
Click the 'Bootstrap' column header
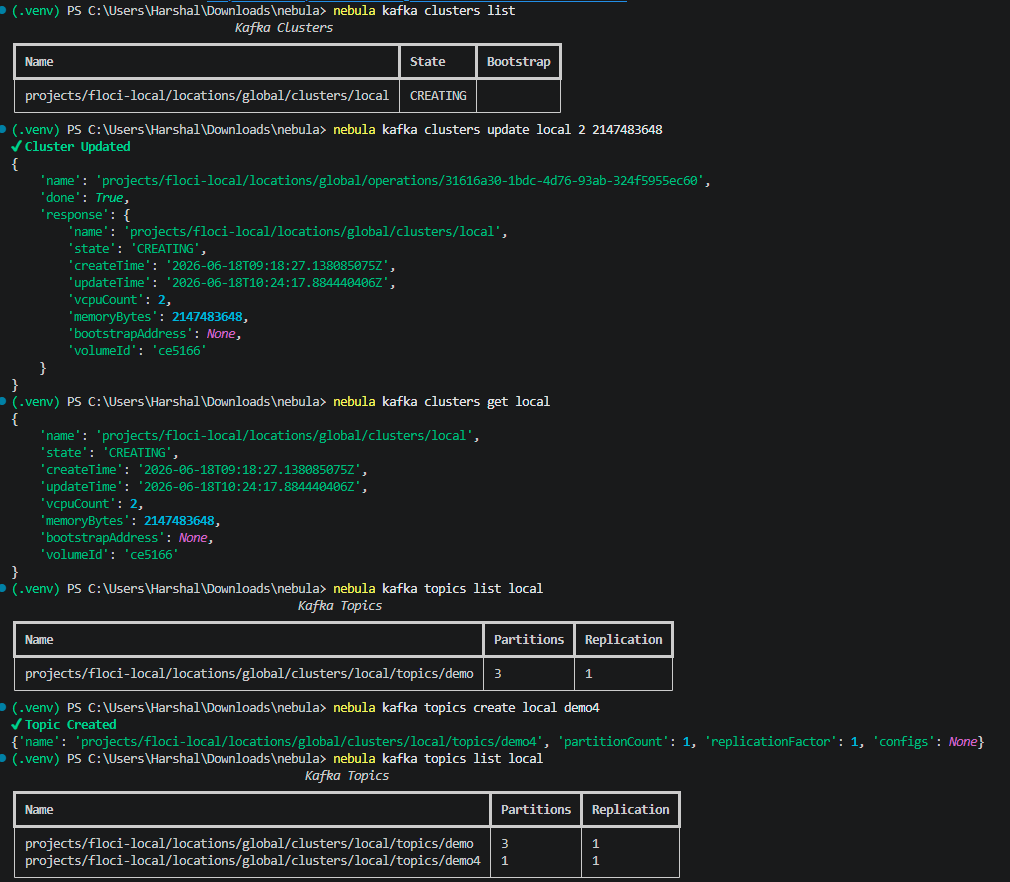[519, 62]
